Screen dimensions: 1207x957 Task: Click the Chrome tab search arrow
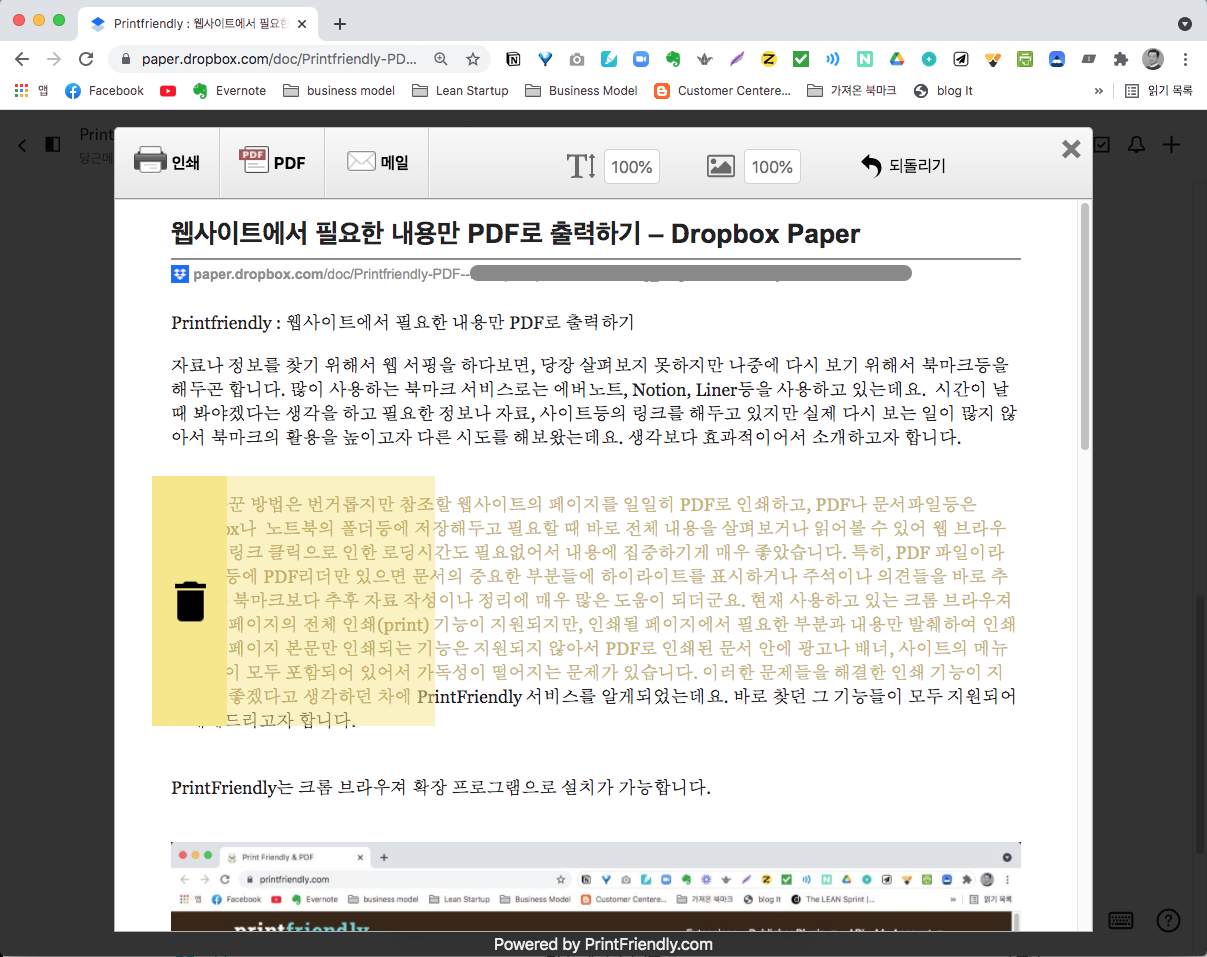pos(1185,23)
